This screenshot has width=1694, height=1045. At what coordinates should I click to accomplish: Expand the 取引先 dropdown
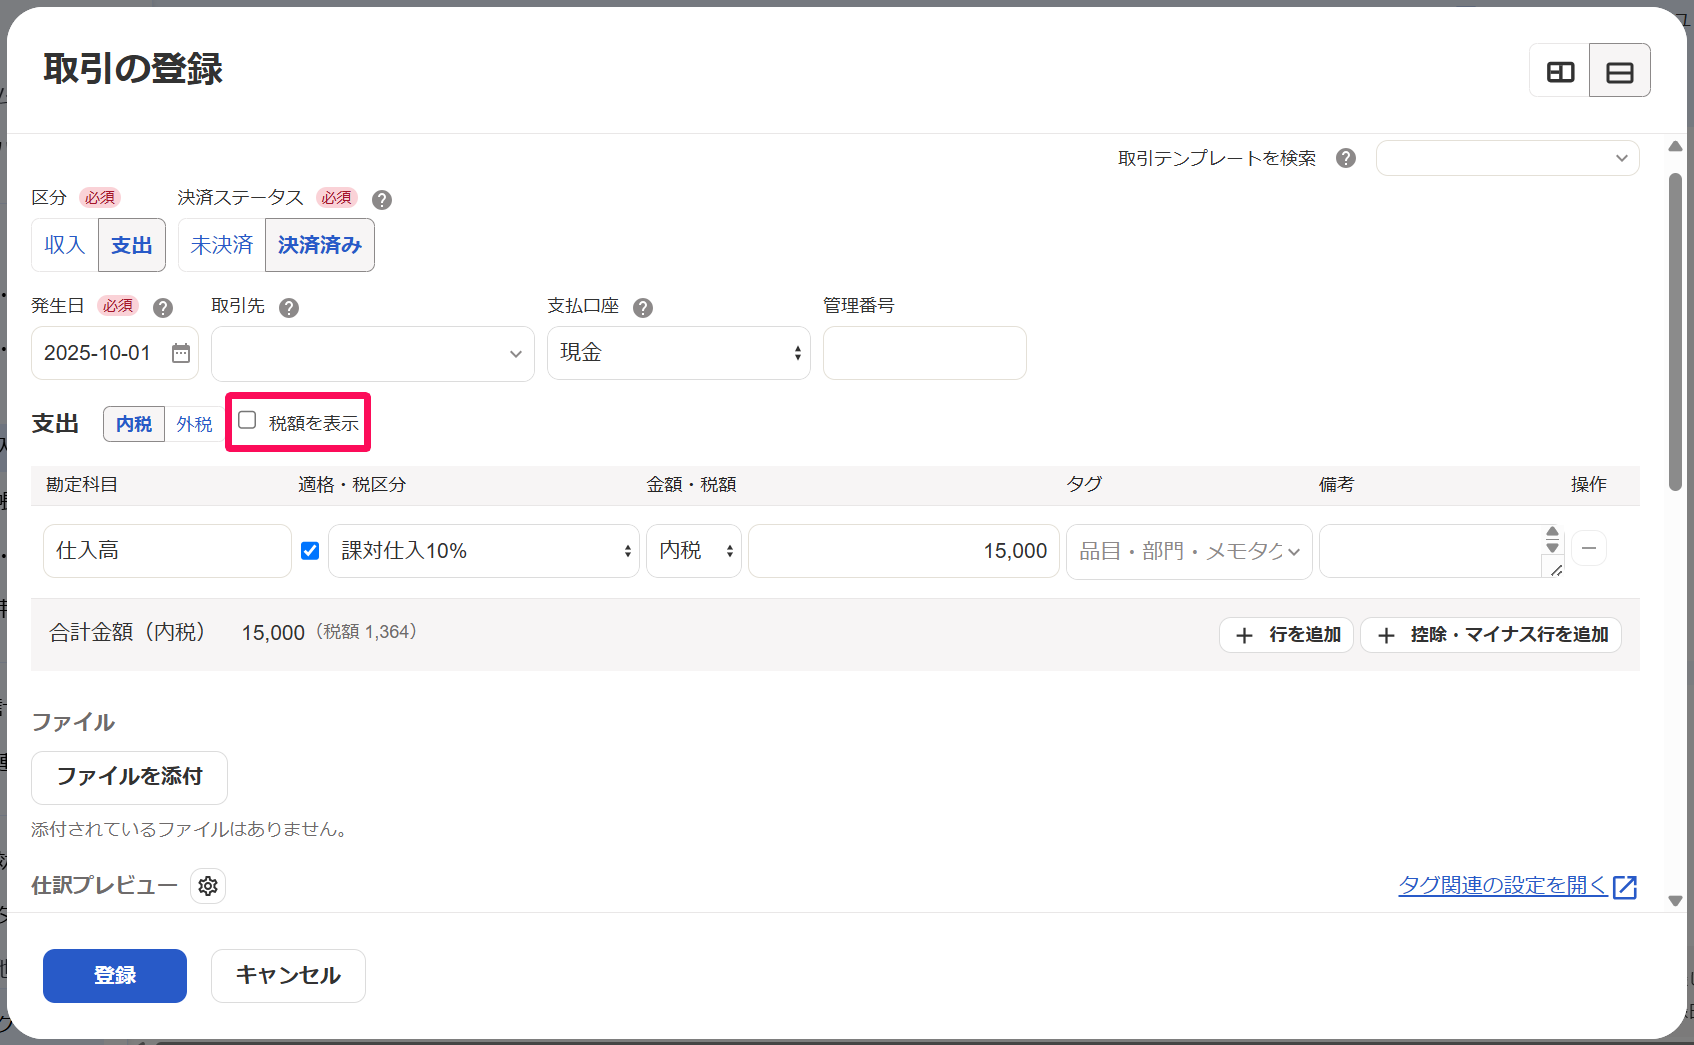(x=373, y=353)
